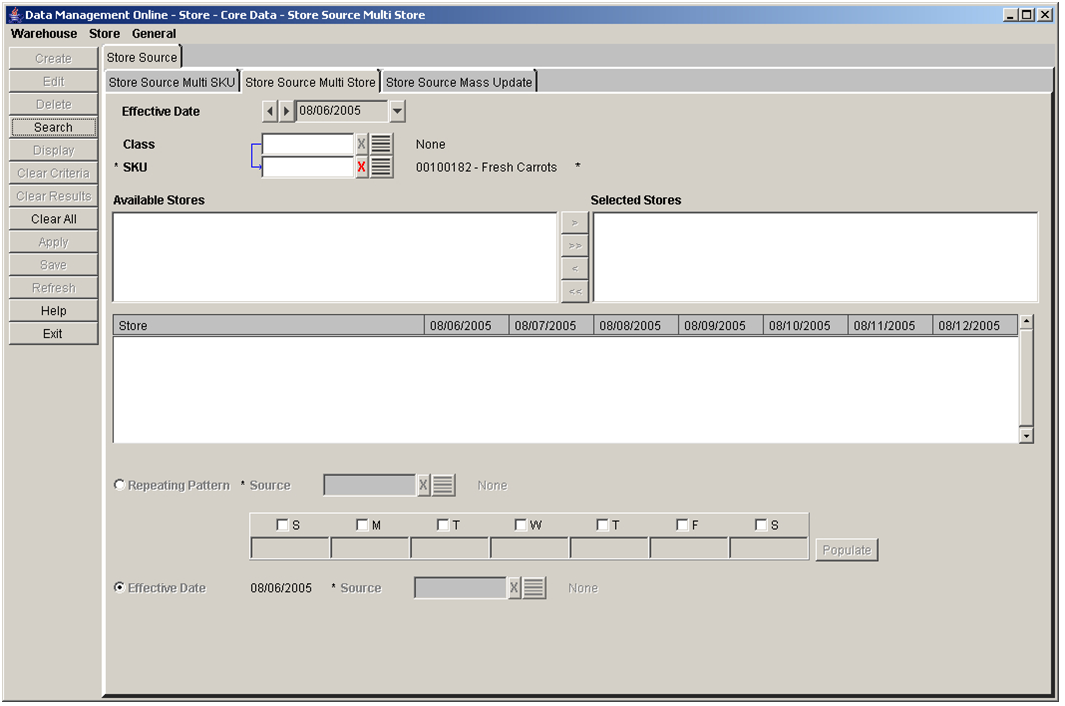This screenshot has height=706, width=1065.
Task: Open Help from the sidebar
Action: 54,311
